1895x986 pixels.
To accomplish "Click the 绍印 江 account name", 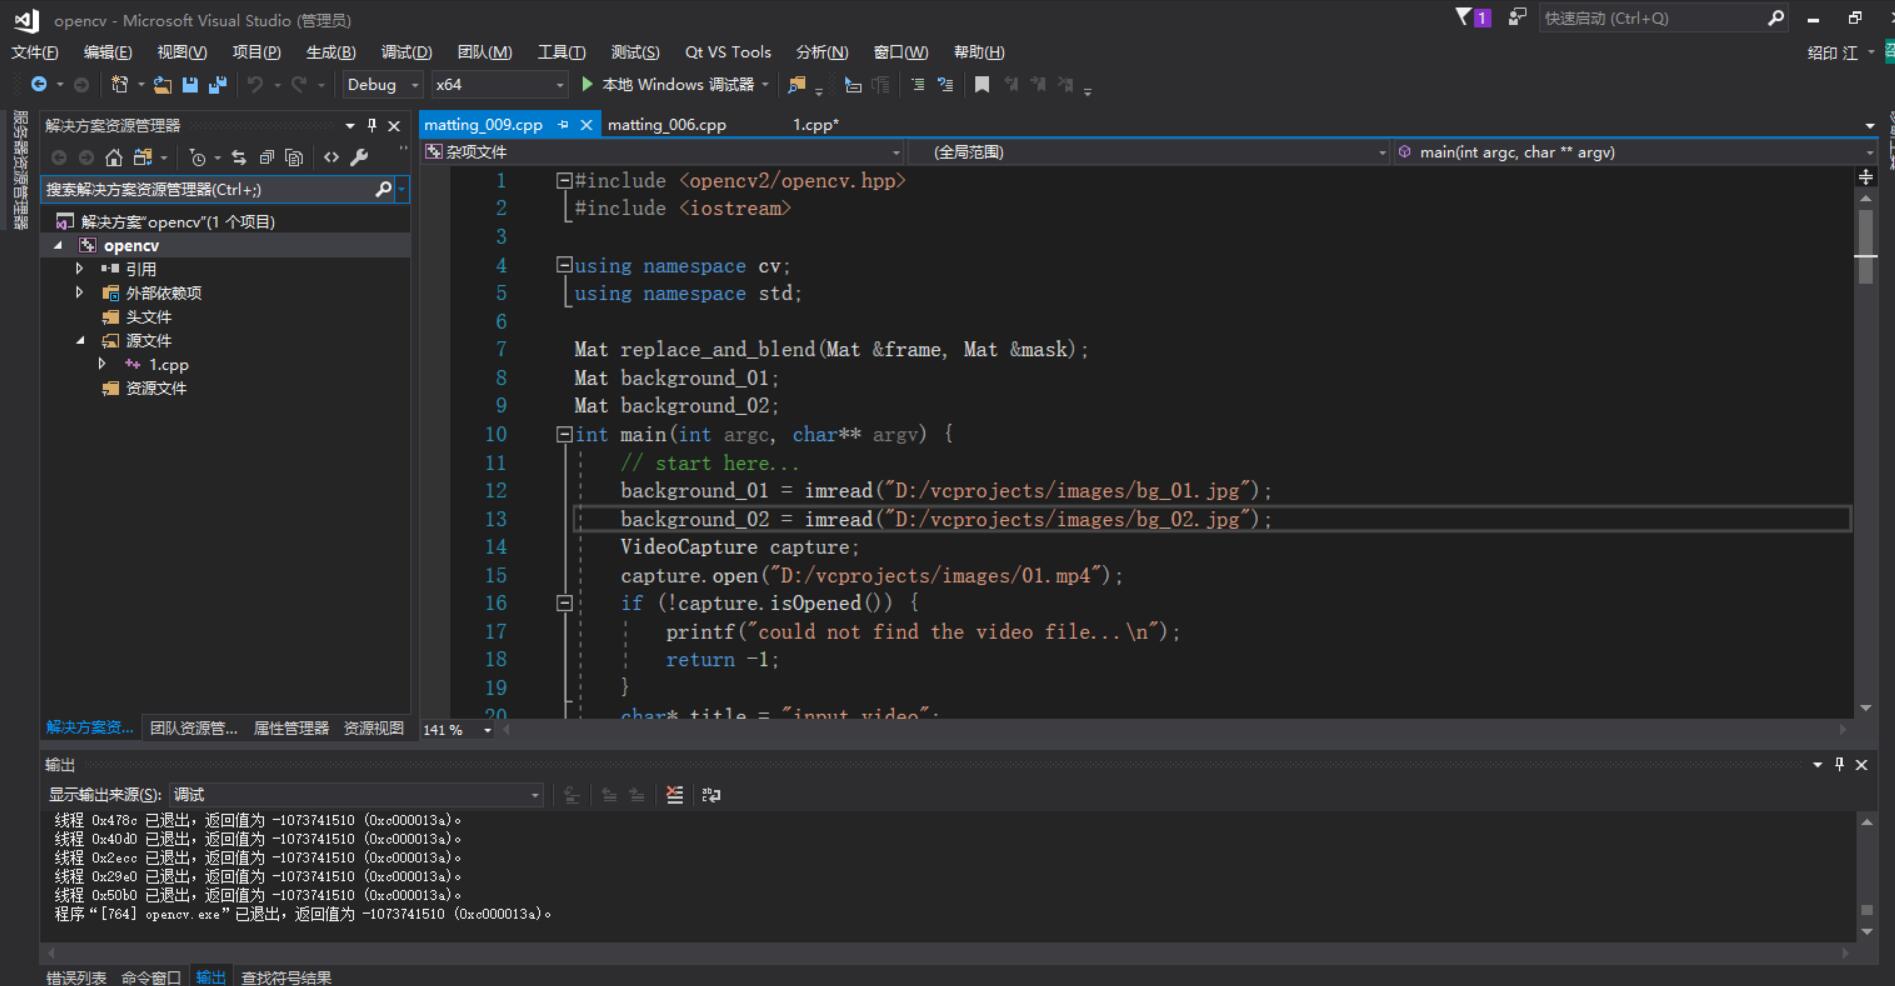I will click(x=1832, y=53).
